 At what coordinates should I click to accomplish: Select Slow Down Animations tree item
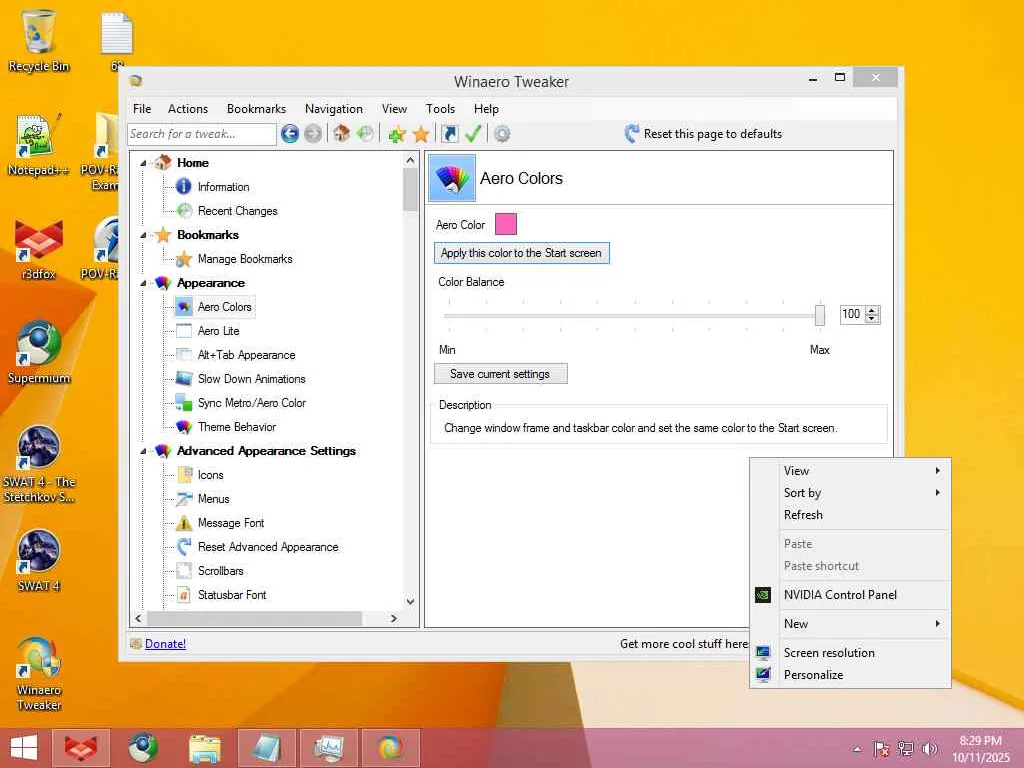[251, 379]
